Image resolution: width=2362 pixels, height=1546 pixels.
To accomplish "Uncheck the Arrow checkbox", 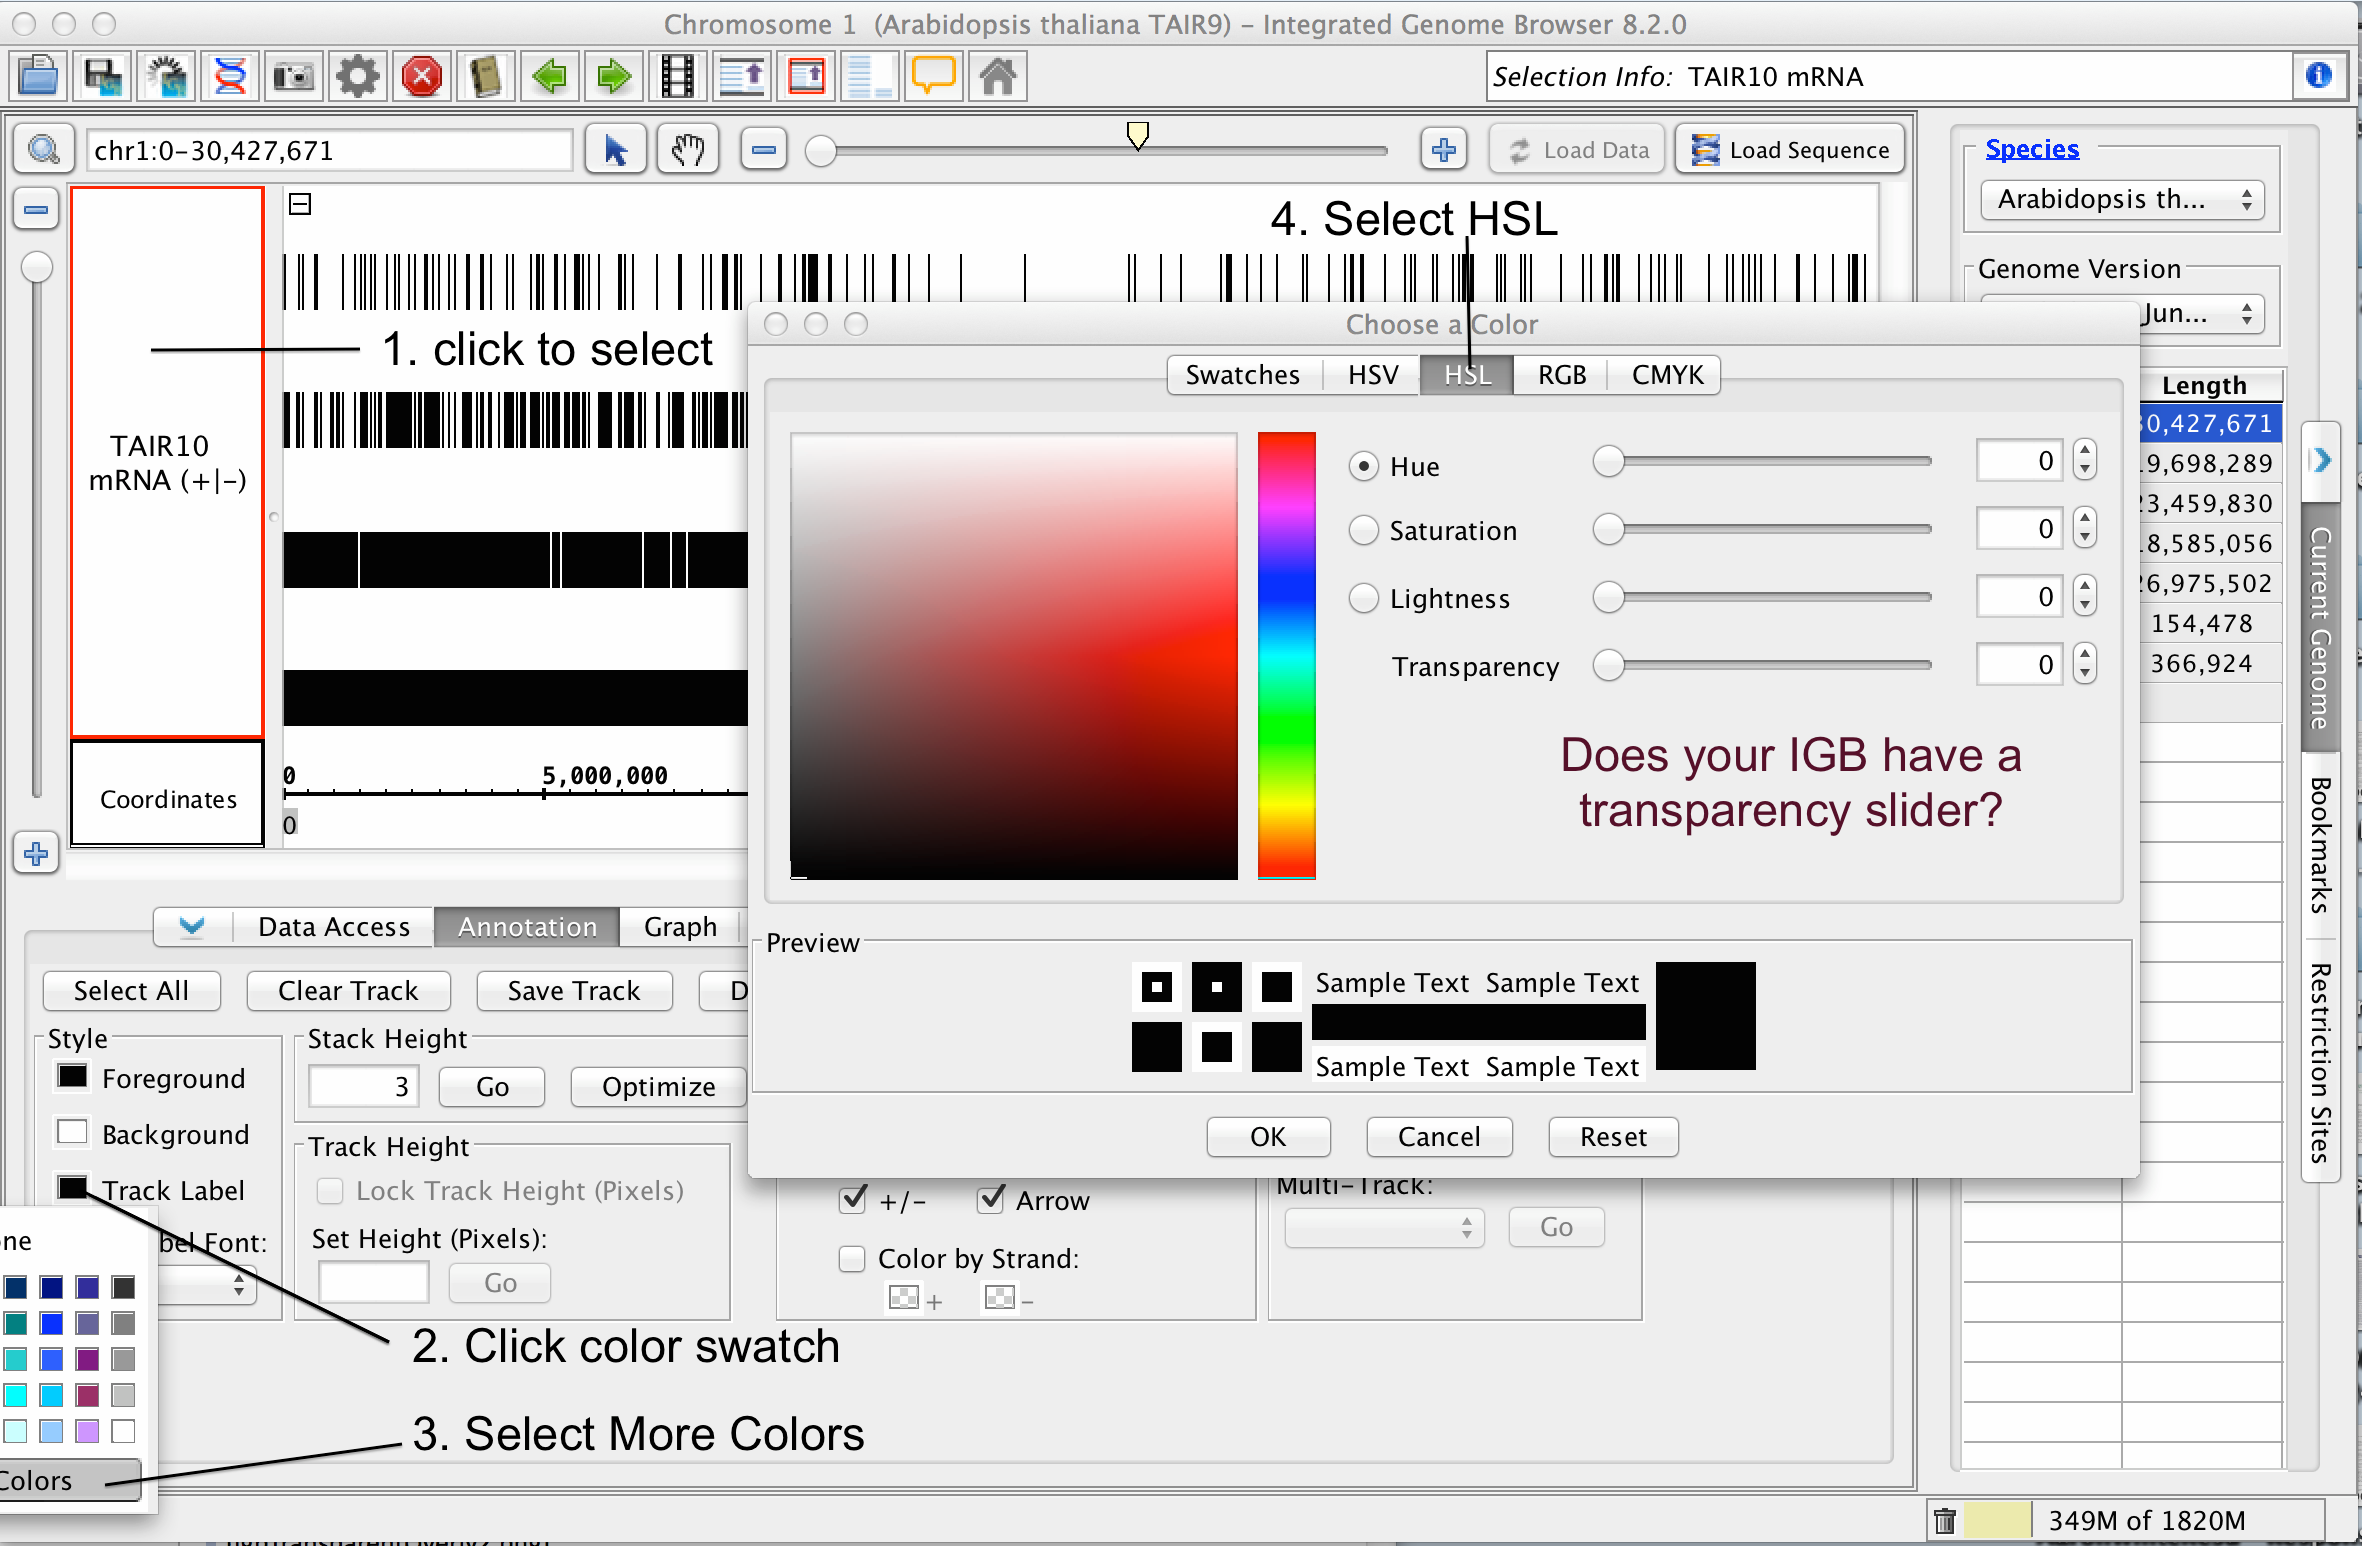I will [x=990, y=1199].
